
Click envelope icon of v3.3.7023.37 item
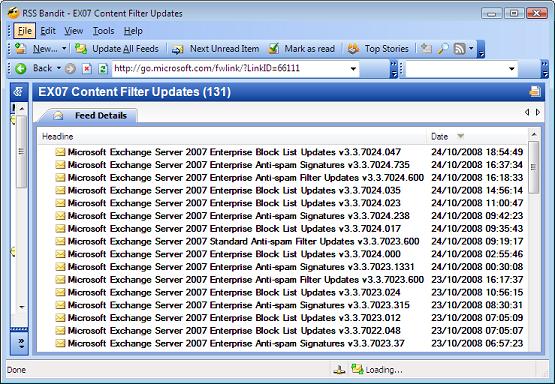pyautogui.click(x=61, y=343)
